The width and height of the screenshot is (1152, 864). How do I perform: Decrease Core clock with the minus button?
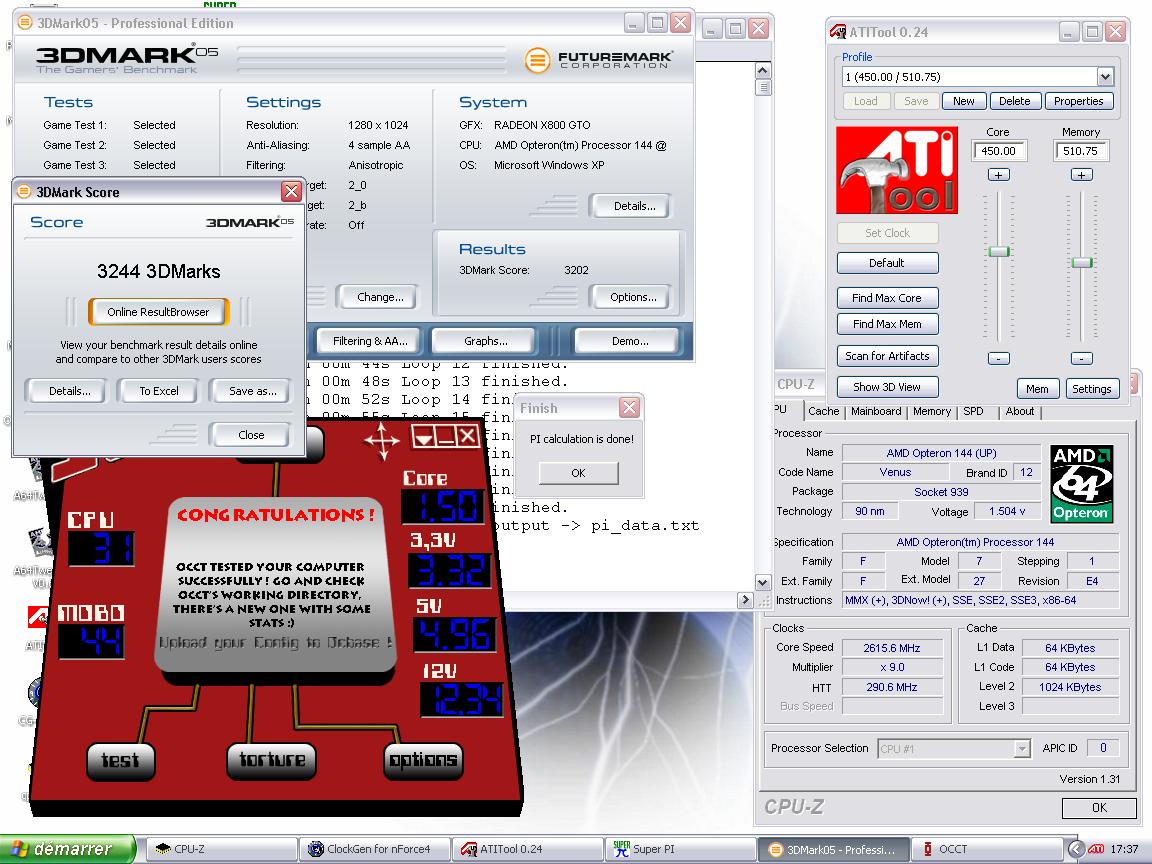point(998,359)
